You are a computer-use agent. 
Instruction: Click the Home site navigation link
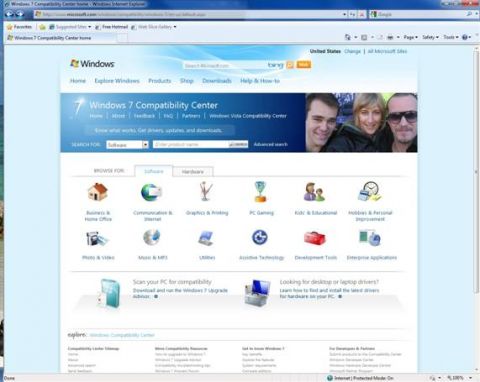(x=78, y=81)
